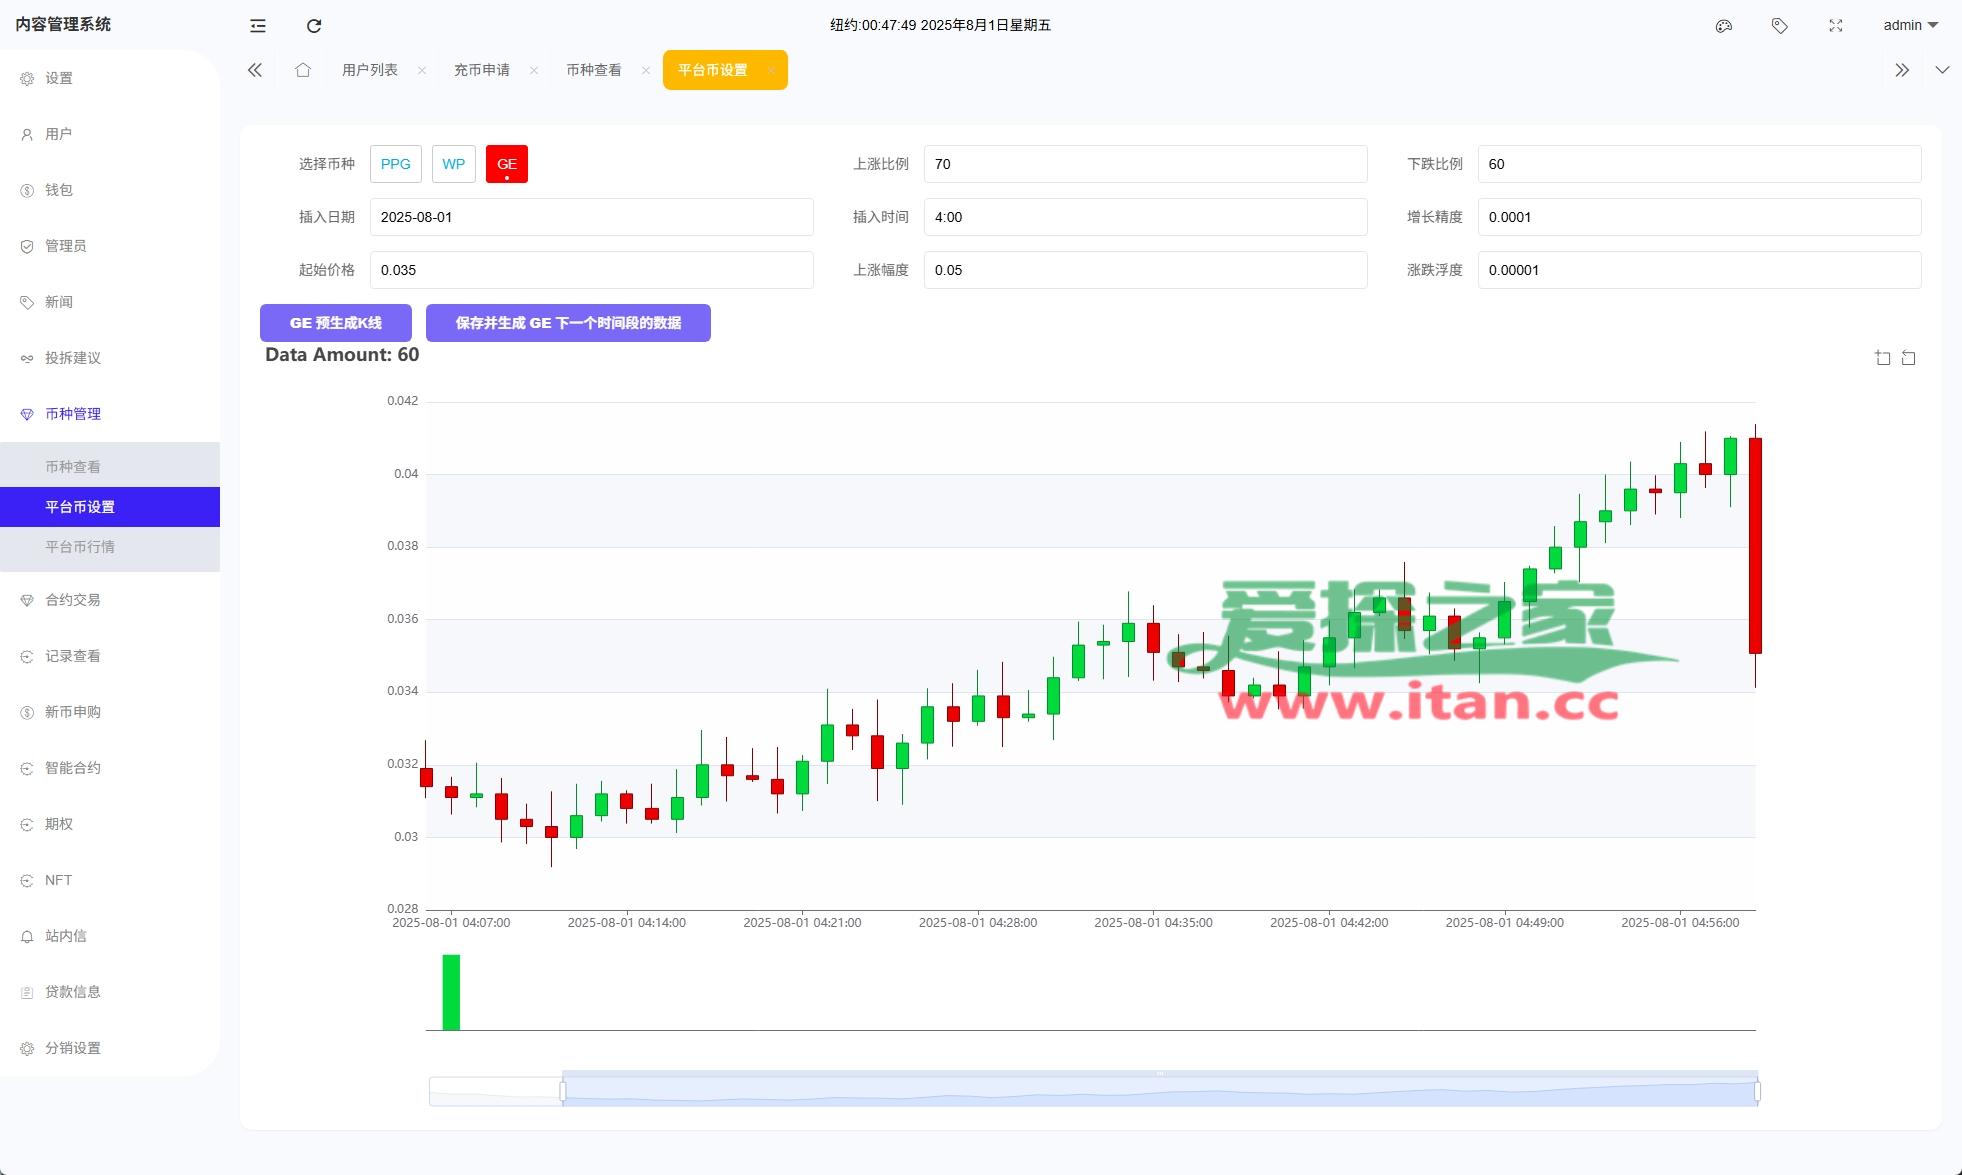Image resolution: width=1962 pixels, height=1175 pixels.
Task: Expand the tab options down chevron
Action: tap(1941, 70)
